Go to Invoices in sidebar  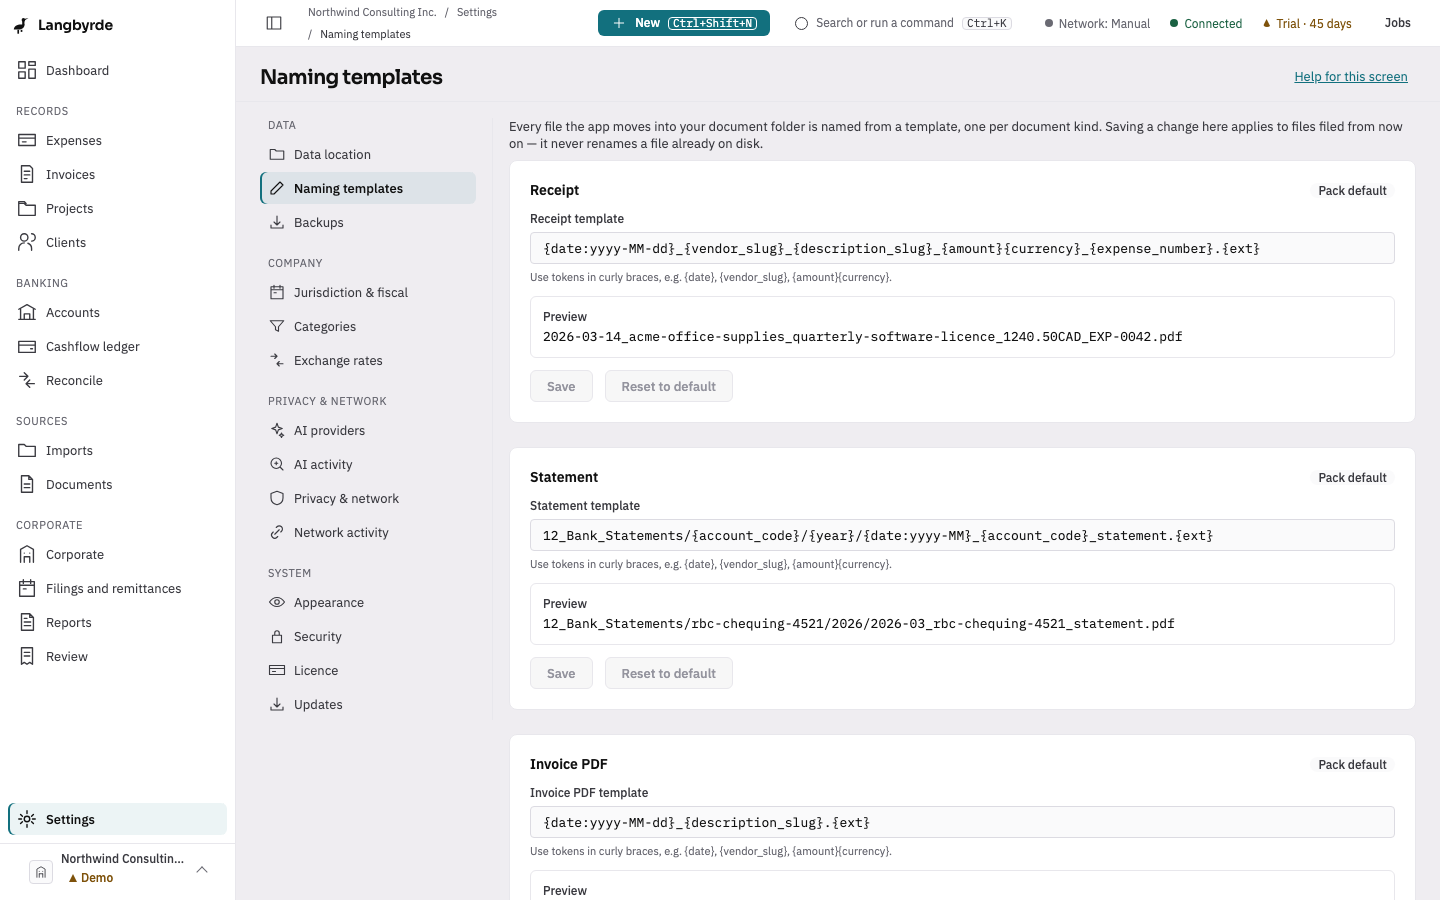[x=117, y=175]
